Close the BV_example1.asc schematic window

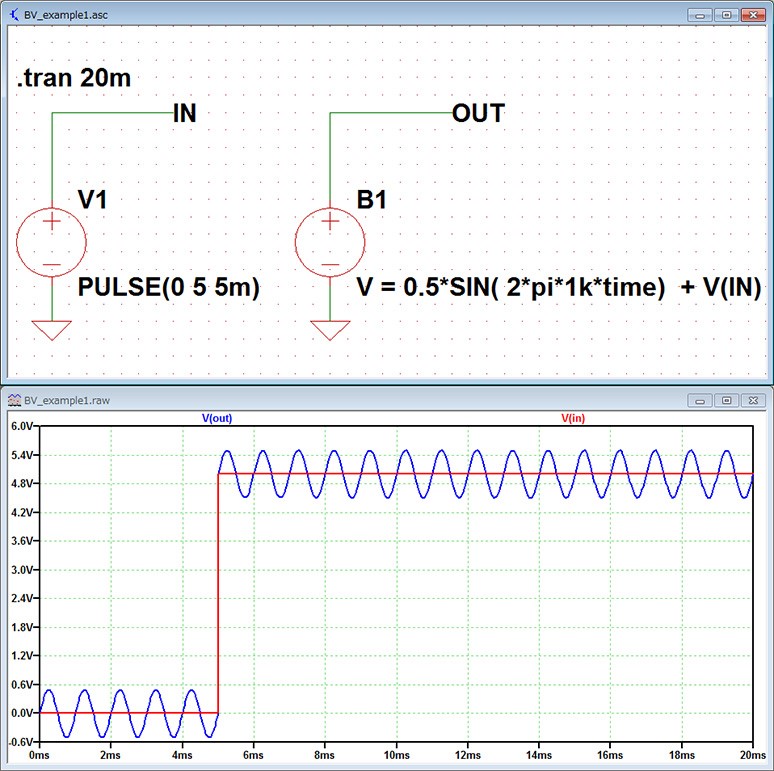coord(751,17)
